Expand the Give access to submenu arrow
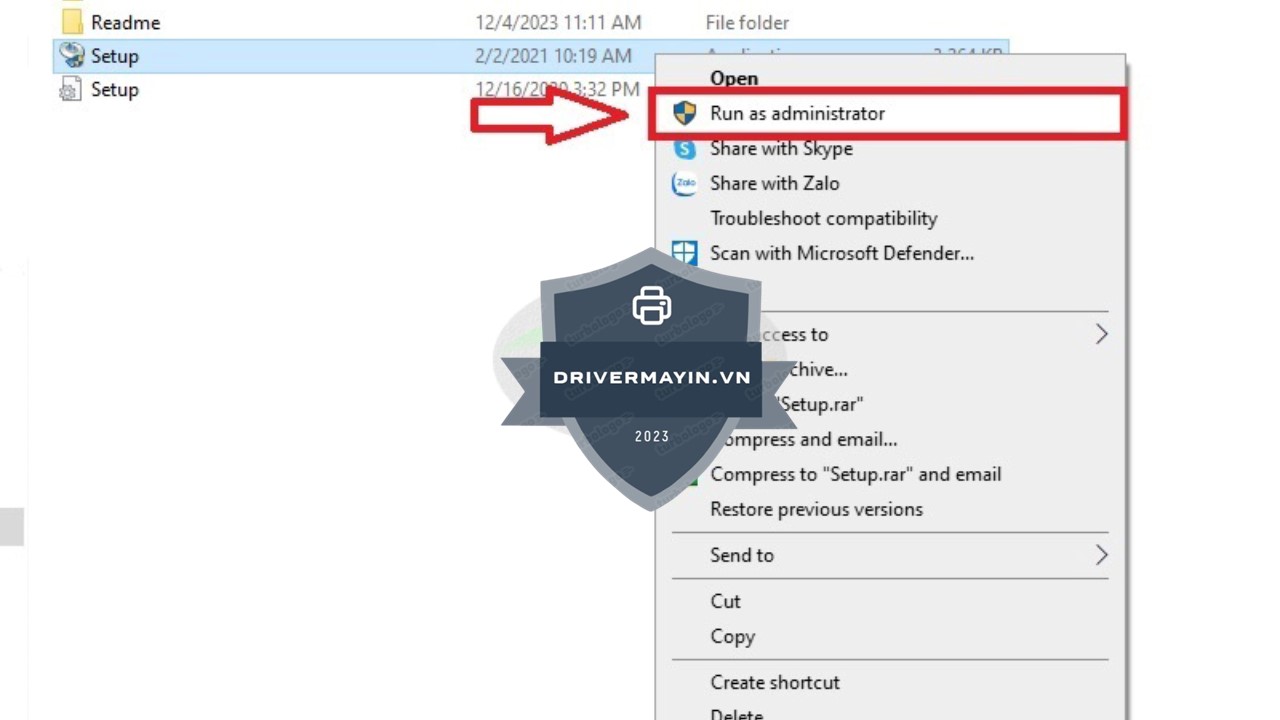 1101,334
